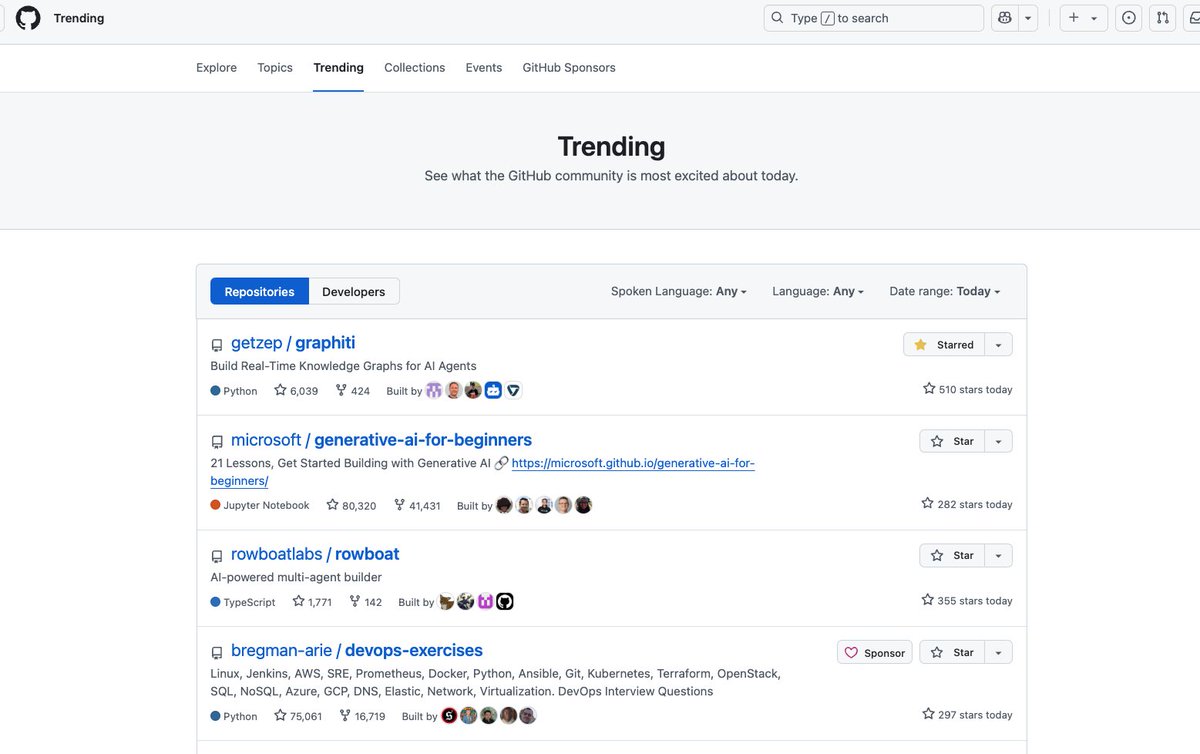Go to the Events tab
The image size is (1200, 754).
click(484, 68)
